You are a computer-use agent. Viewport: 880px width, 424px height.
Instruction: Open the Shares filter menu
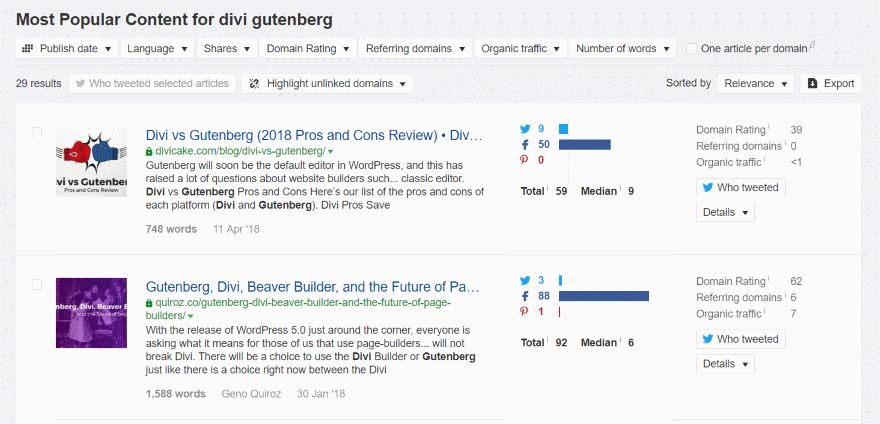coord(226,48)
